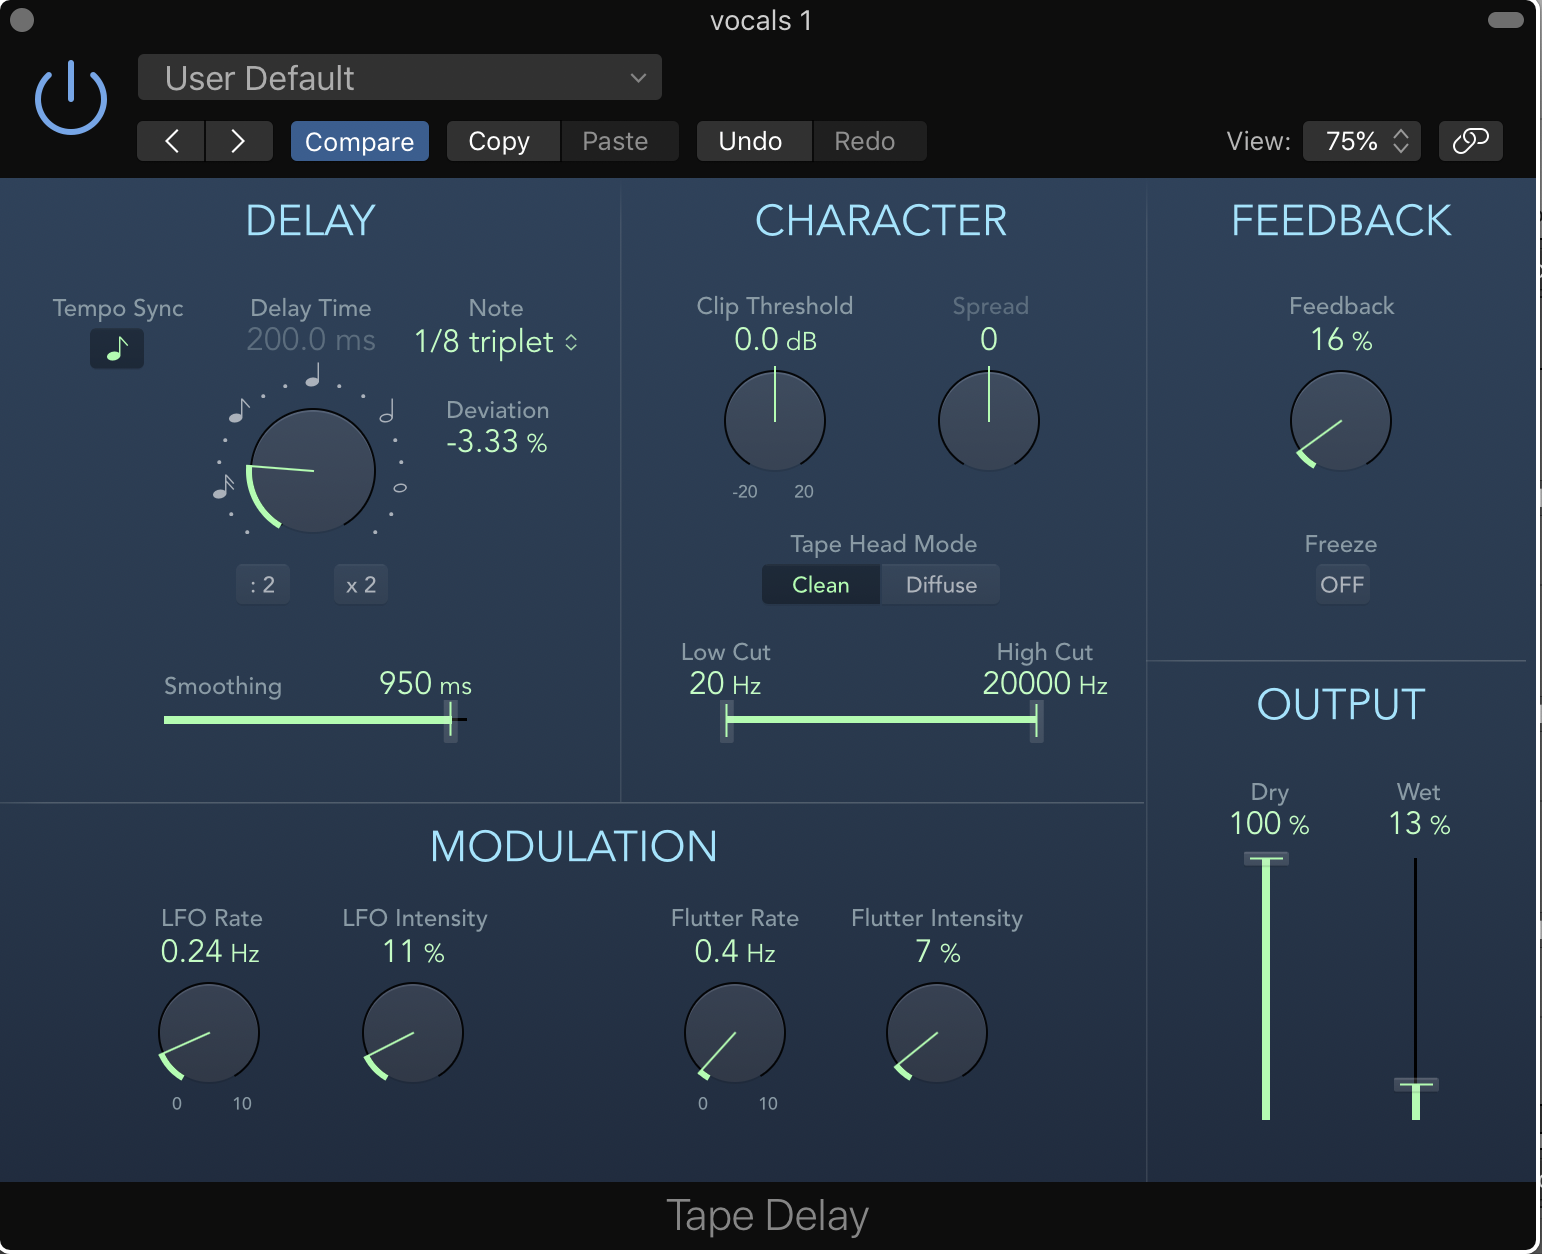This screenshot has width=1542, height=1254.
Task: Click the Wet 13 % value
Action: (x=1419, y=824)
